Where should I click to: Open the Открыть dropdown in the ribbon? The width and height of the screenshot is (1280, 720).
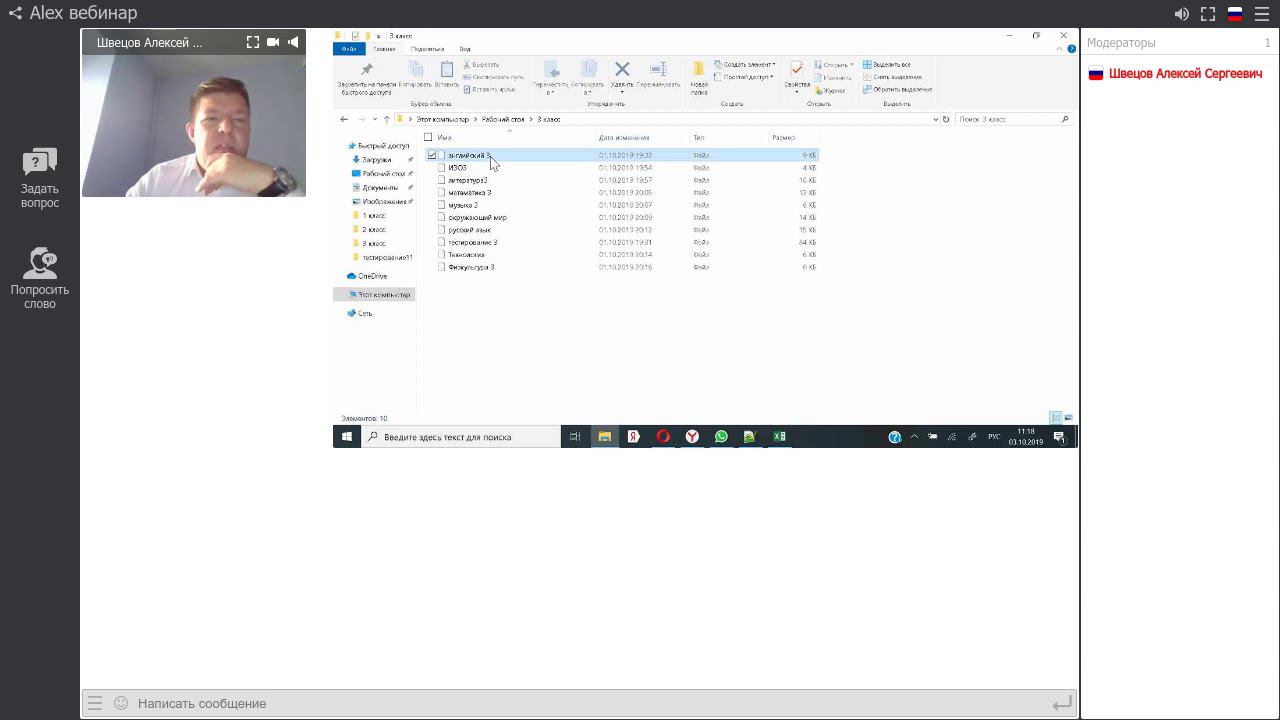[834, 65]
